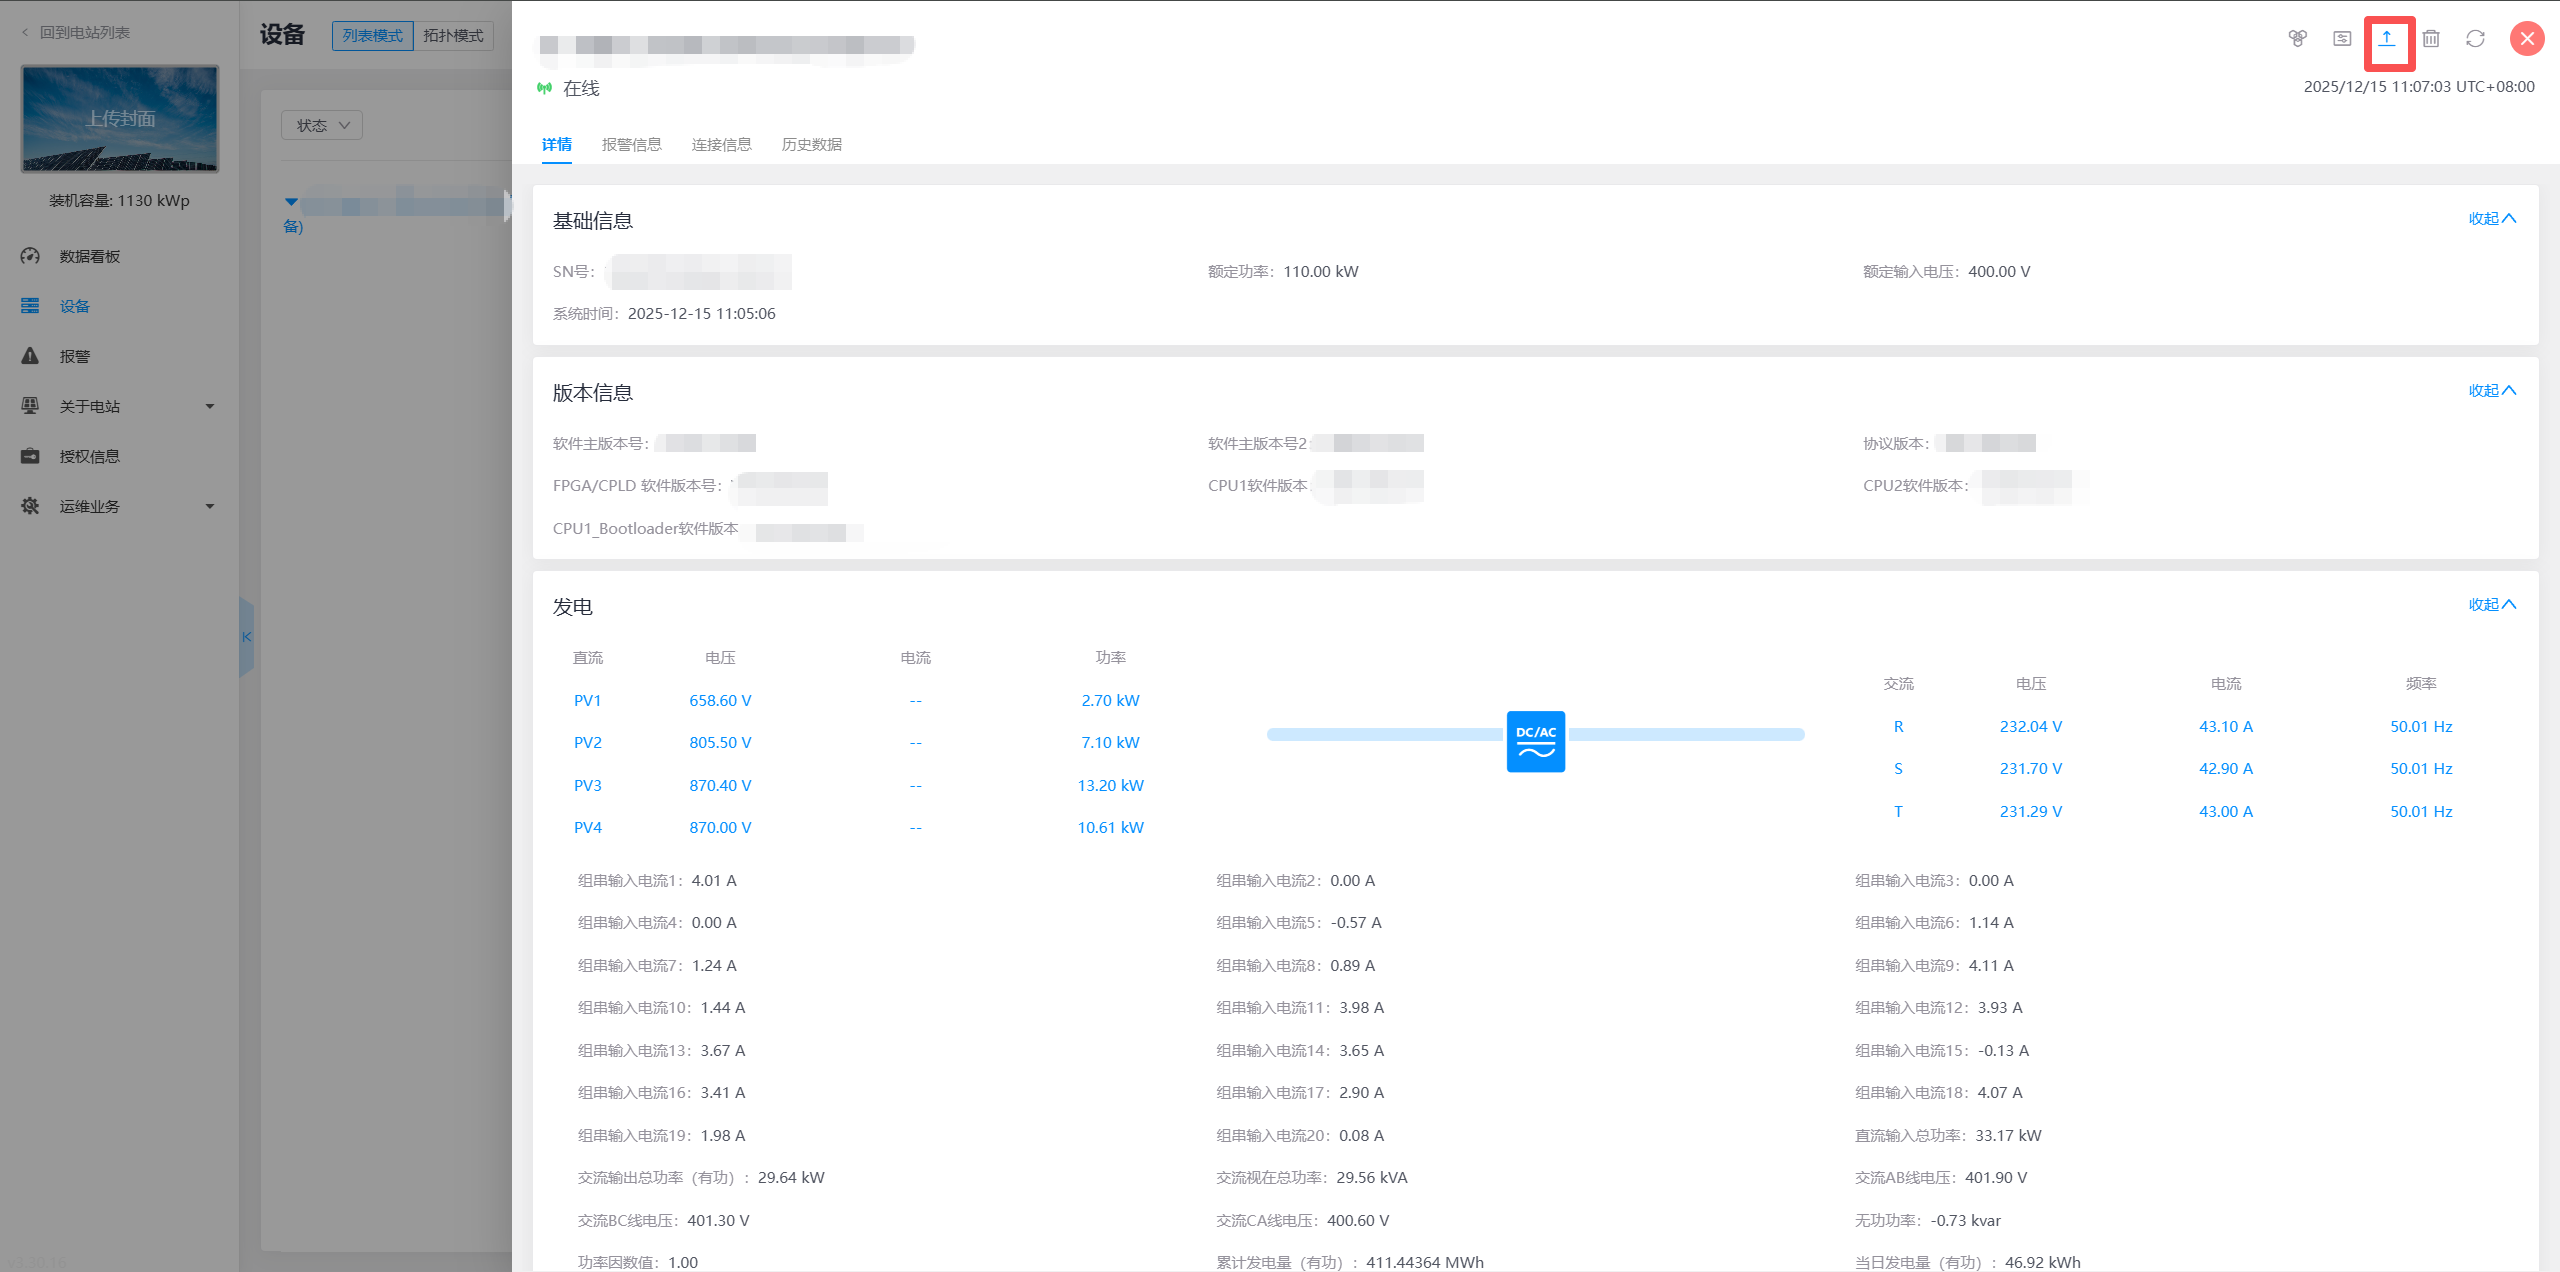Viewport: 2560px width, 1272px height.
Task: Click the upload firmware arrow icon
Action: (x=2387, y=39)
